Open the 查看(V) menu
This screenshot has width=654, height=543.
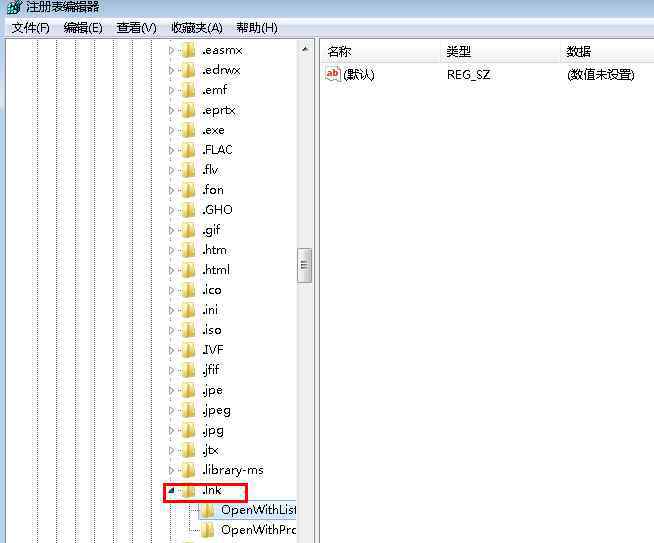click(x=136, y=28)
